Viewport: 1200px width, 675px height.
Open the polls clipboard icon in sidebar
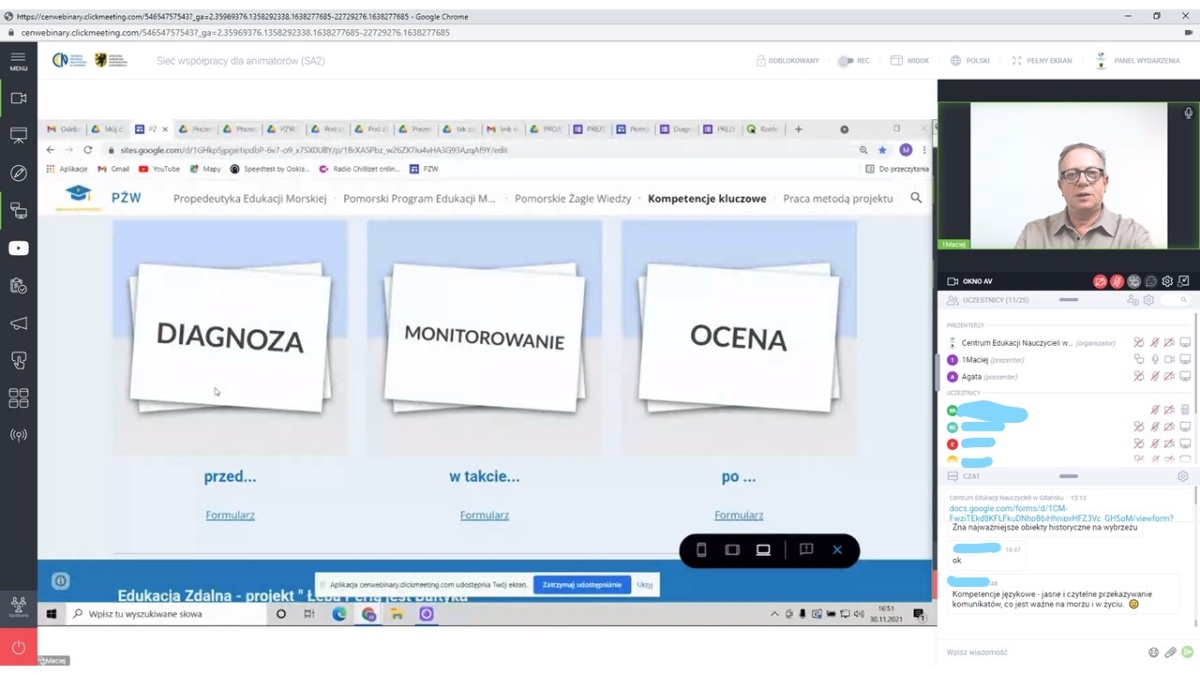coord(18,286)
